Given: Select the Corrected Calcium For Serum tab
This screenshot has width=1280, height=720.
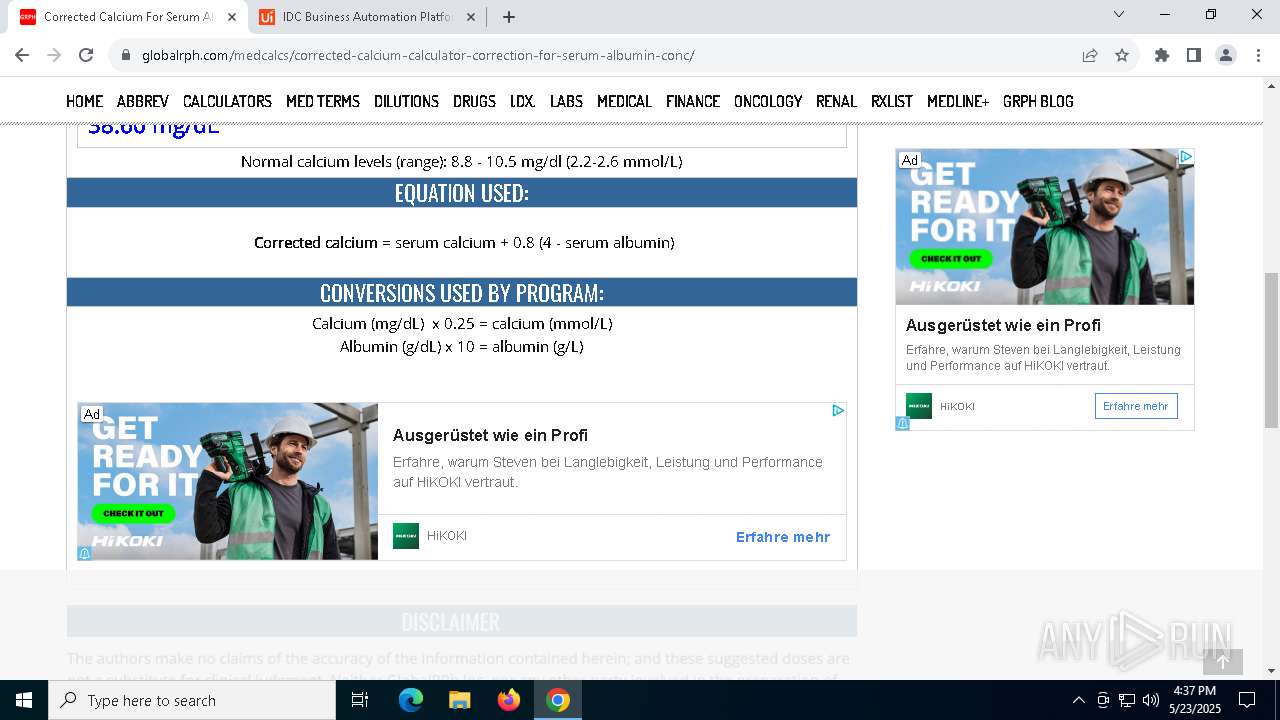Looking at the screenshot, I should [x=128, y=16].
